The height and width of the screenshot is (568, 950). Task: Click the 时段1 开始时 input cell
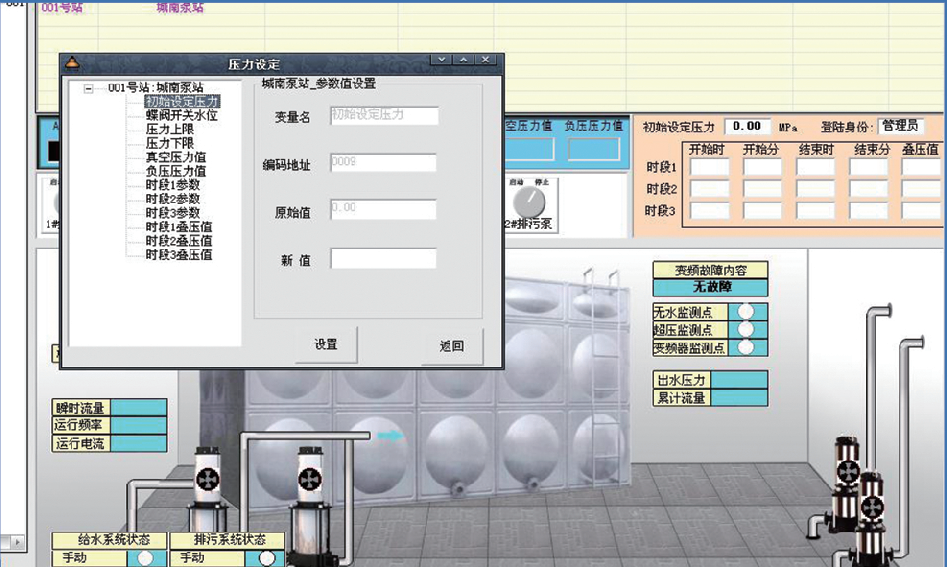[x=710, y=168]
